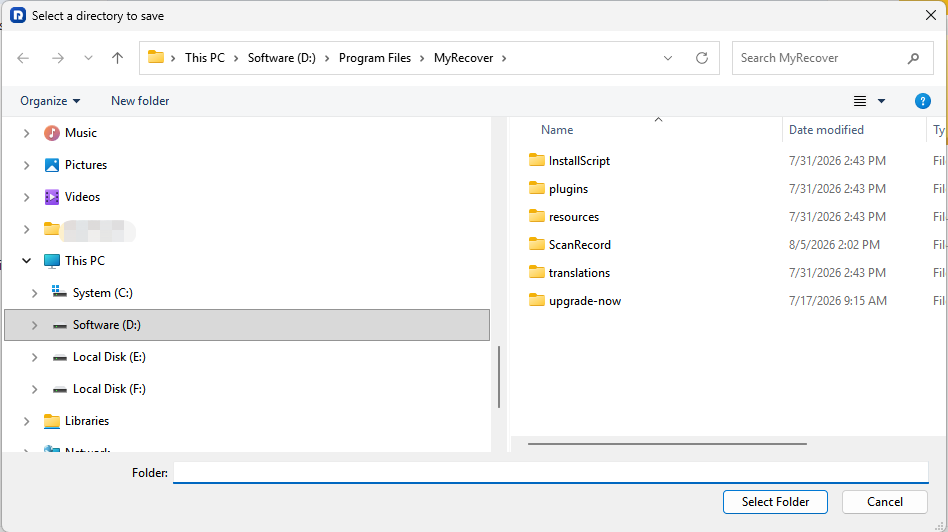Screen dimensions: 948x532
Task: Select the upgrade-now folder
Action: click(585, 301)
